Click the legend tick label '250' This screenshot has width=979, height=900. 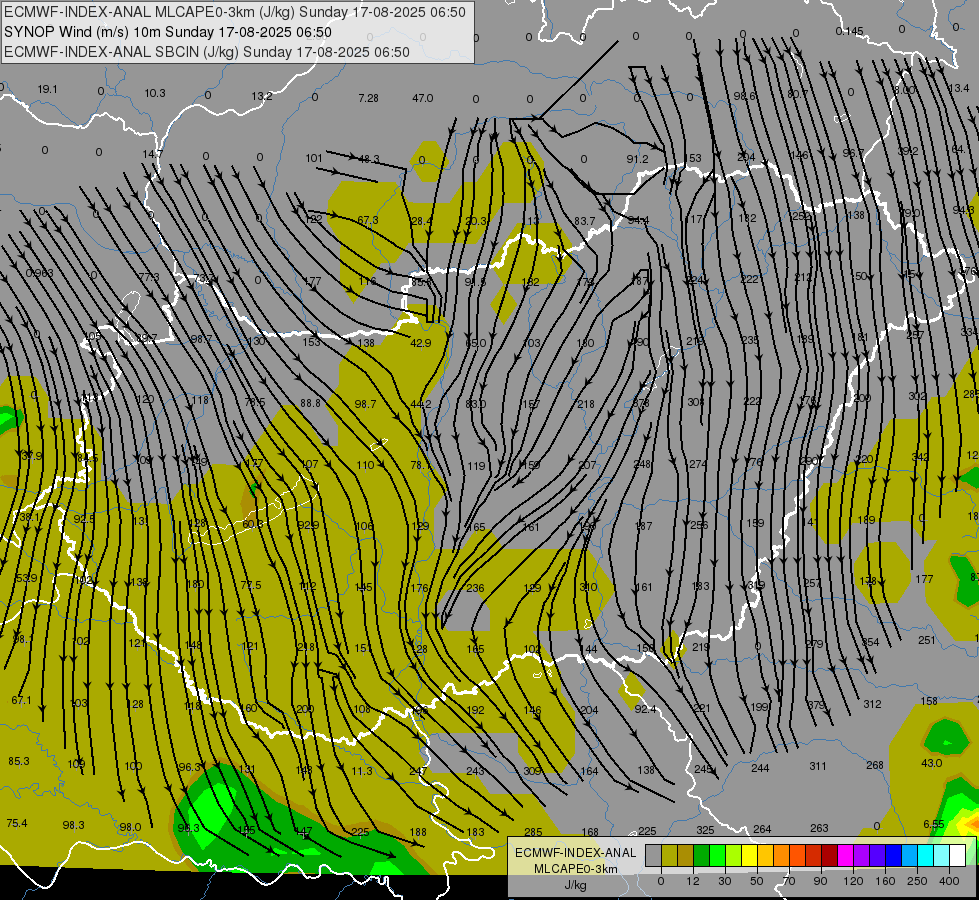917,881
